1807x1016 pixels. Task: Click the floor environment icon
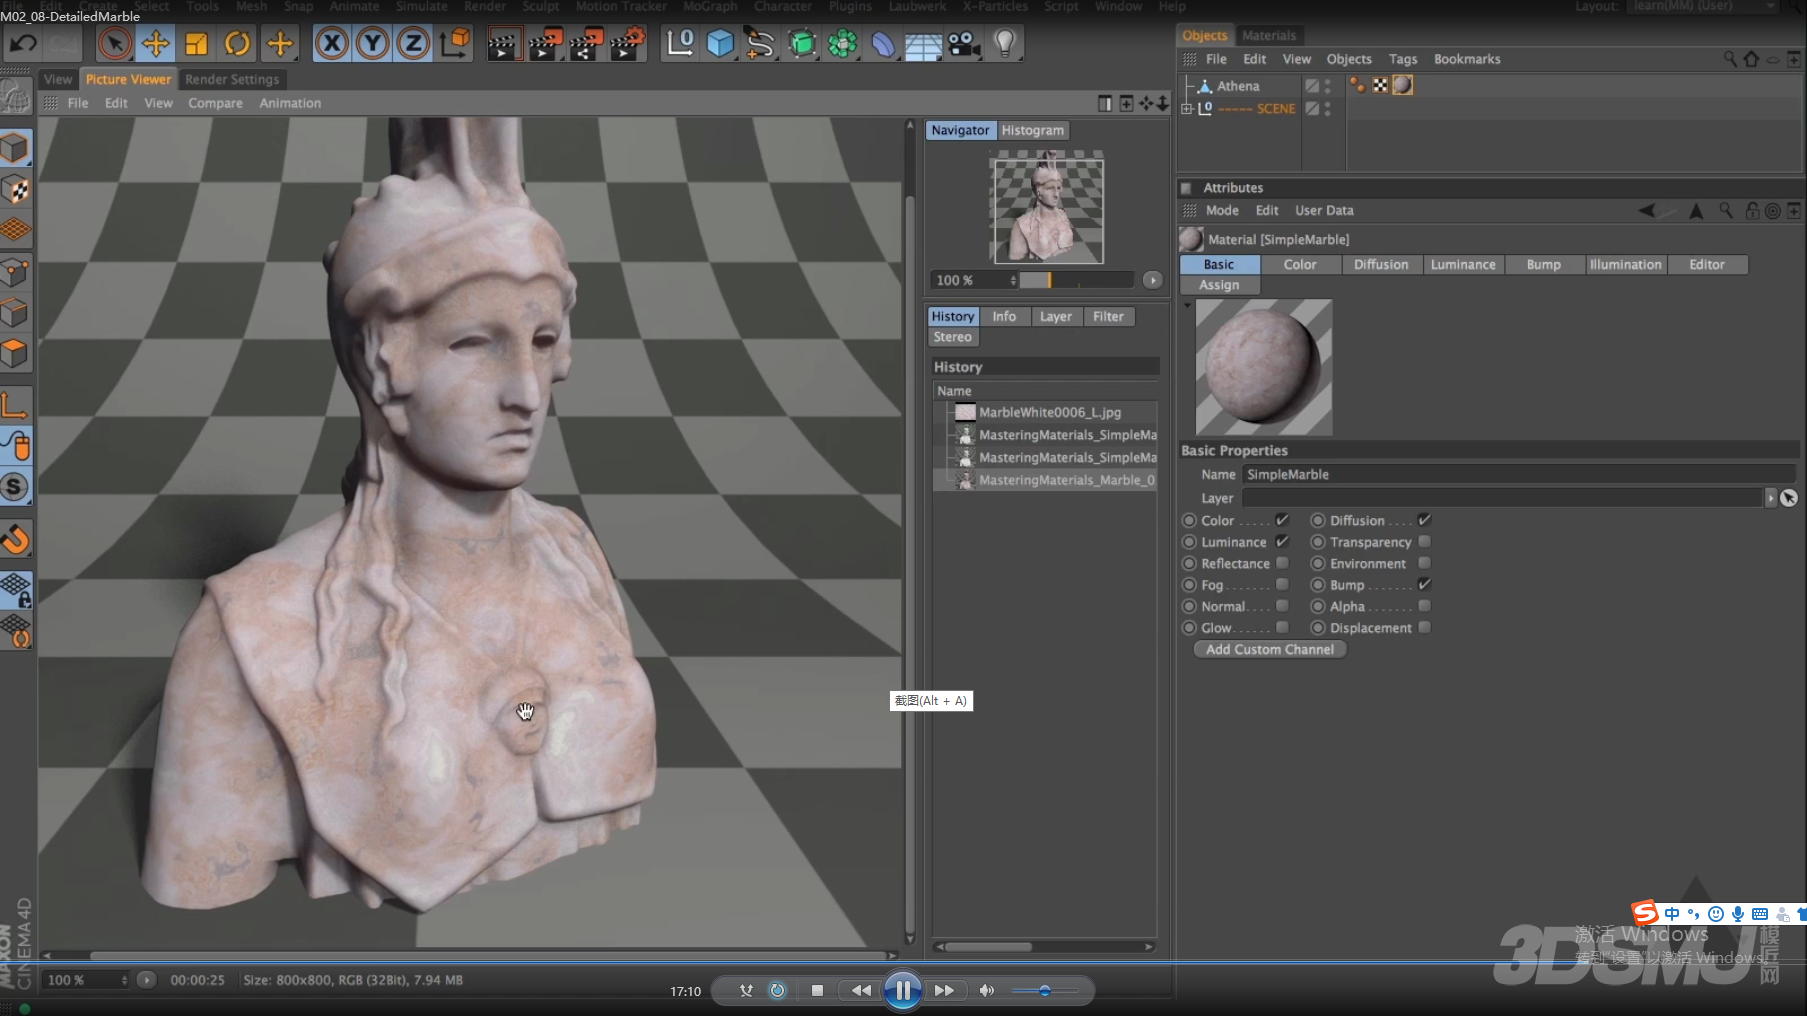tap(923, 45)
